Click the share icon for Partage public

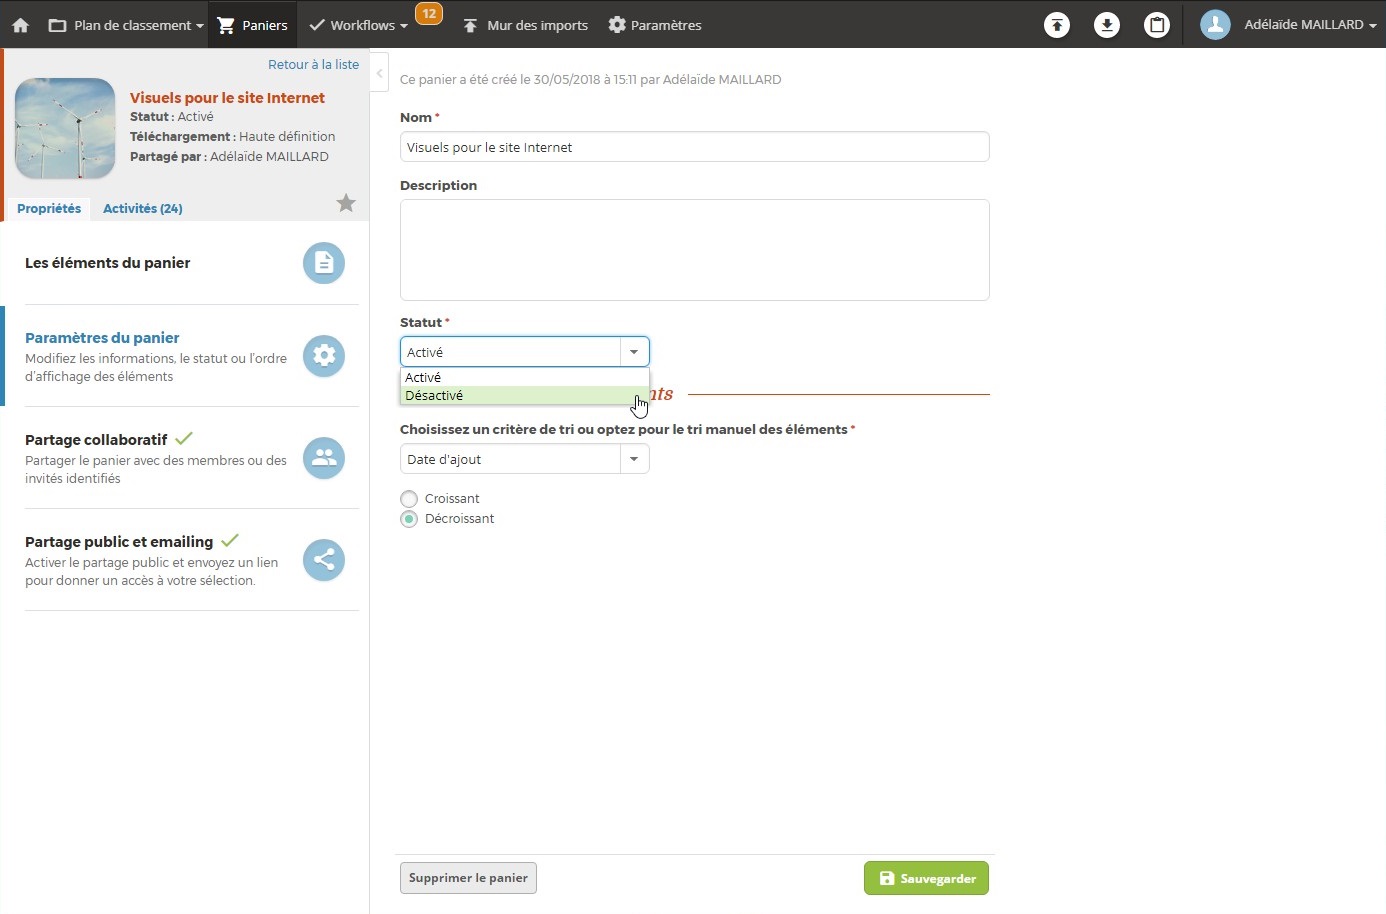tap(324, 560)
